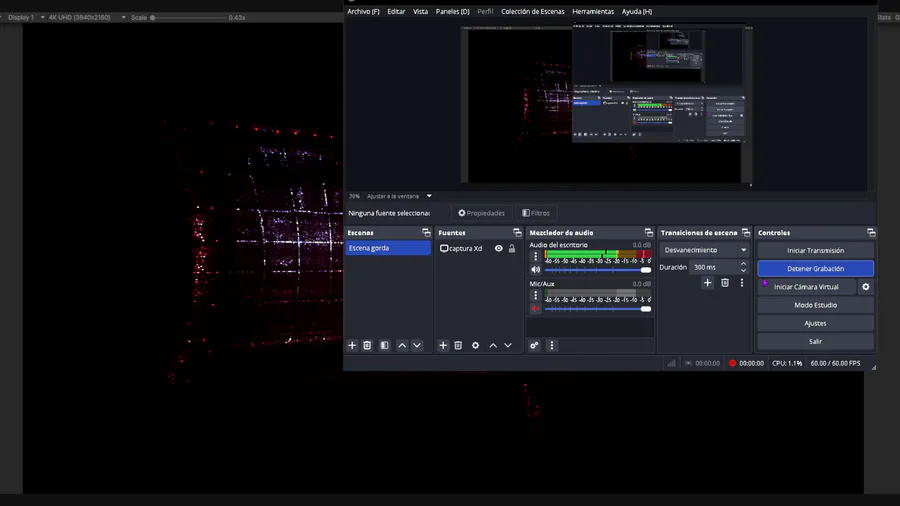Click the Iniciar Transmisión button

[815, 250]
